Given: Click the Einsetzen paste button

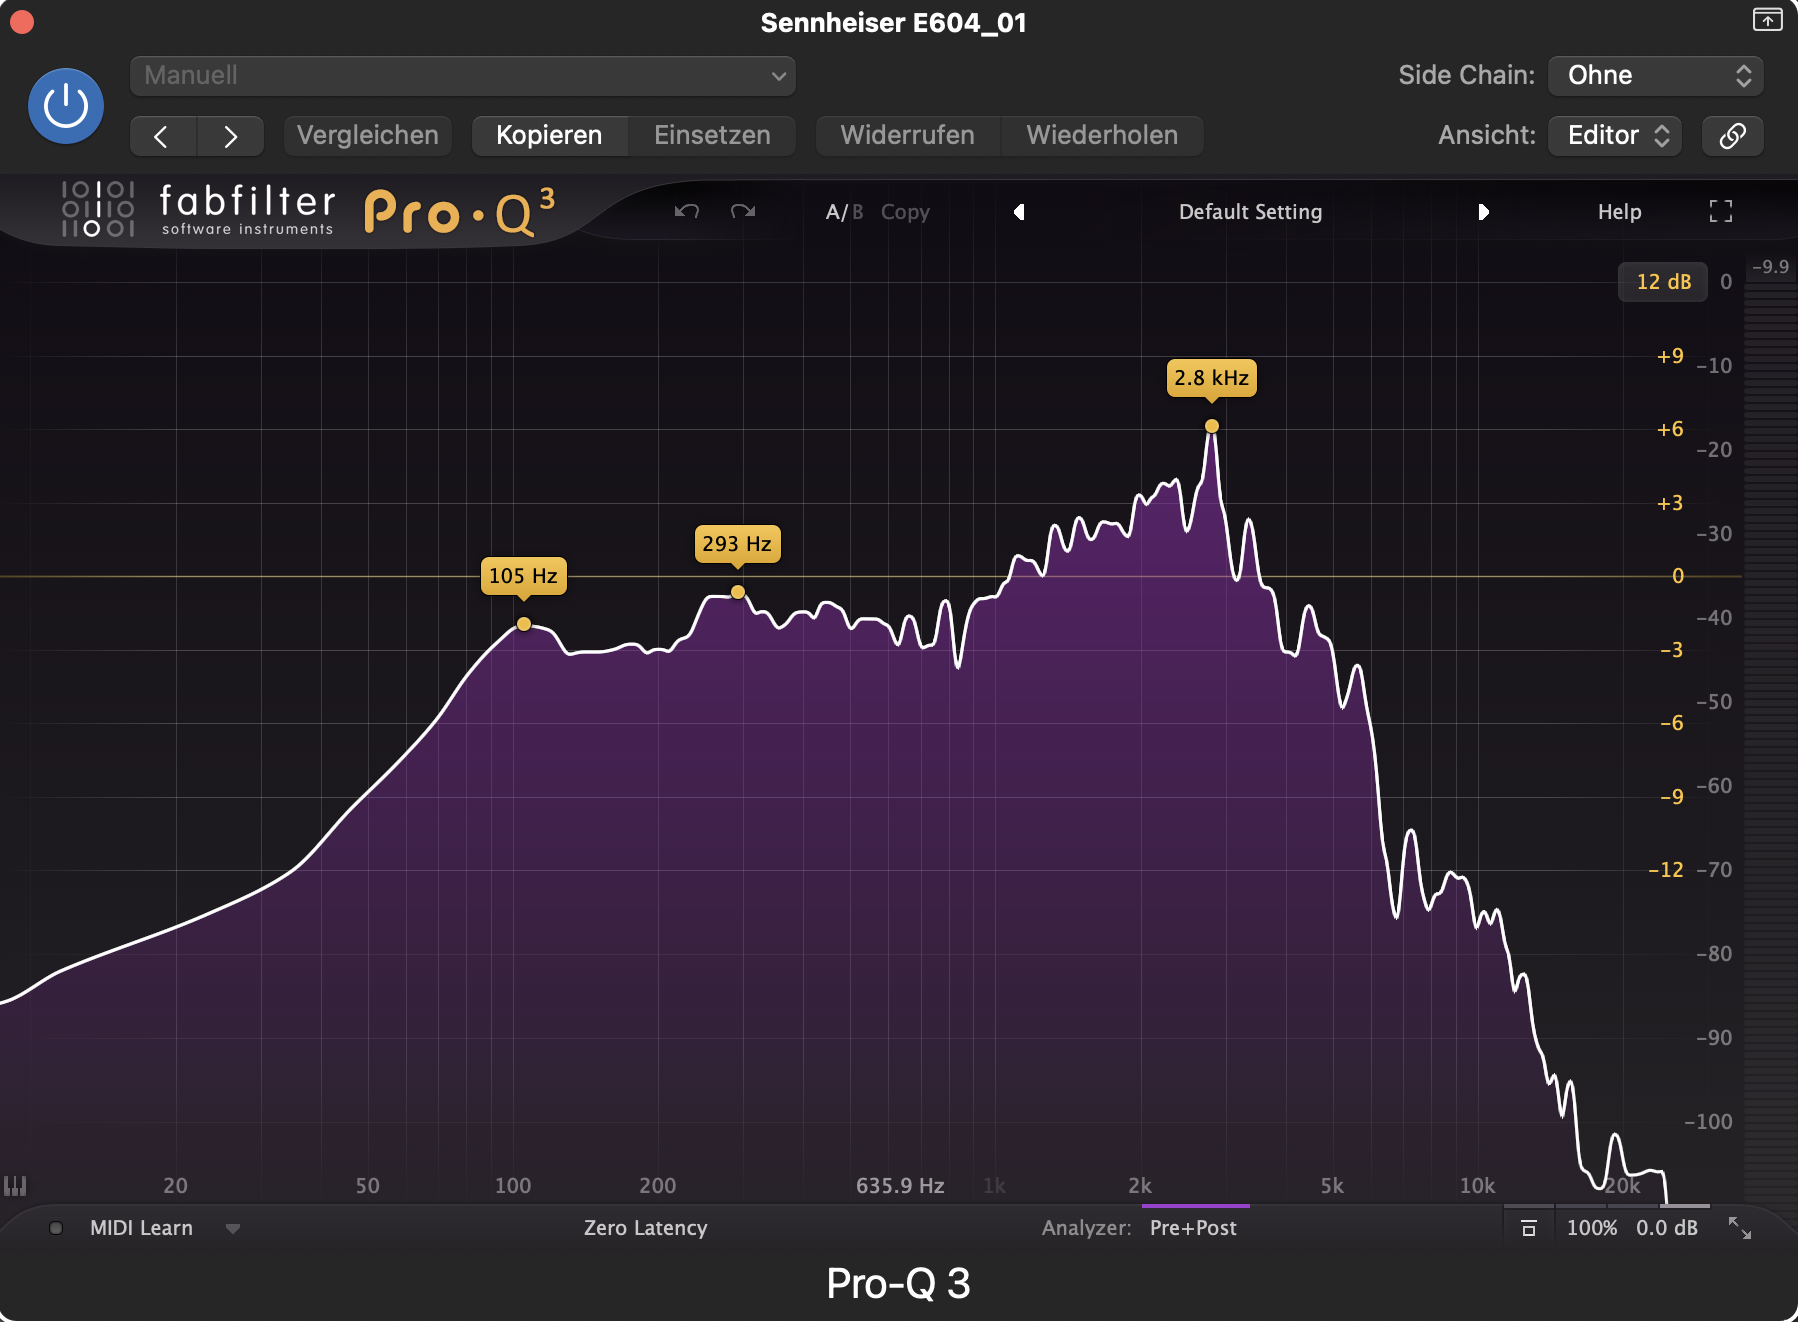Looking at the screenshot, I should pos(712,136).
